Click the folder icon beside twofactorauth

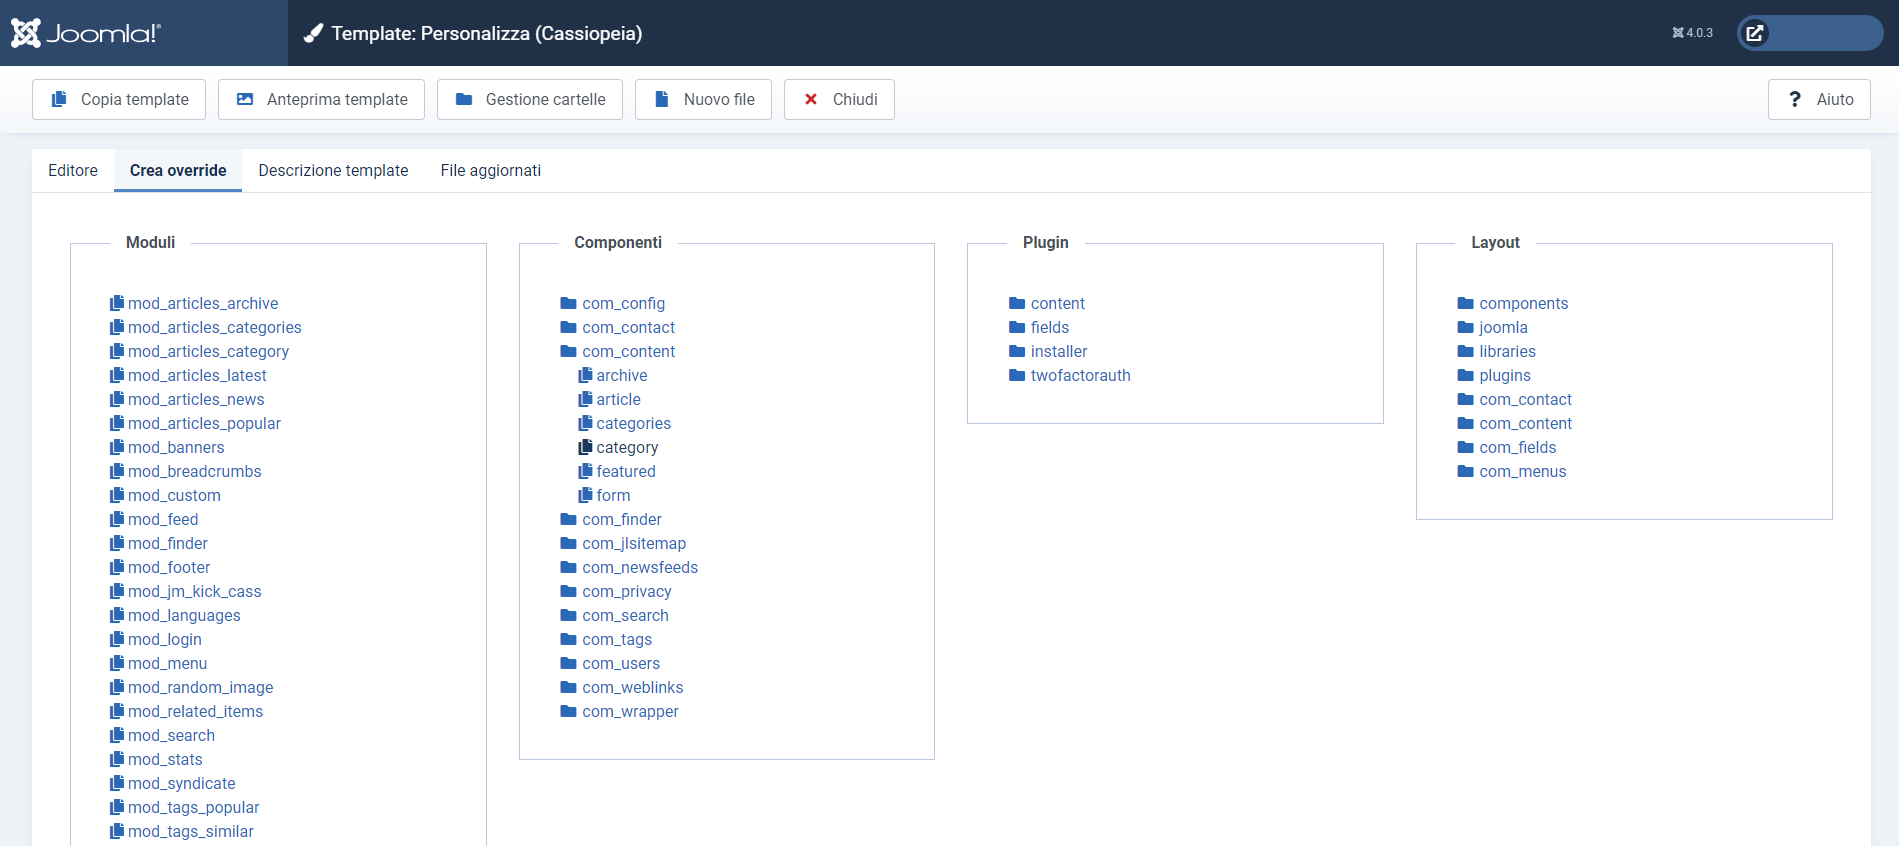pos(1017,375)
